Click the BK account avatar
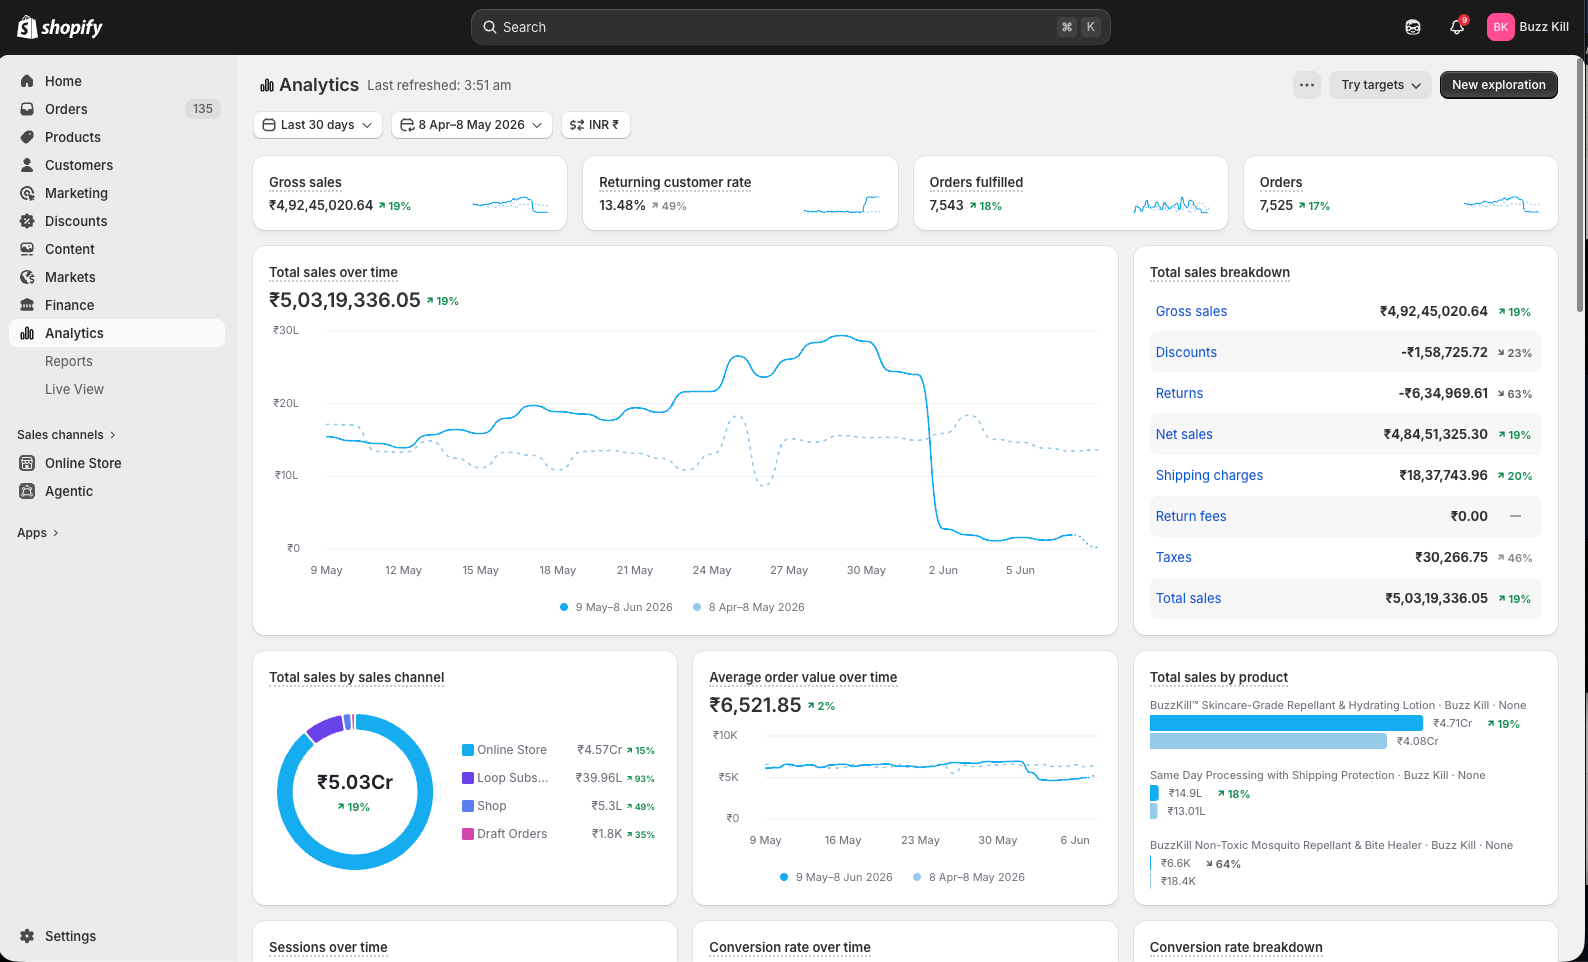 [1500, 27]
